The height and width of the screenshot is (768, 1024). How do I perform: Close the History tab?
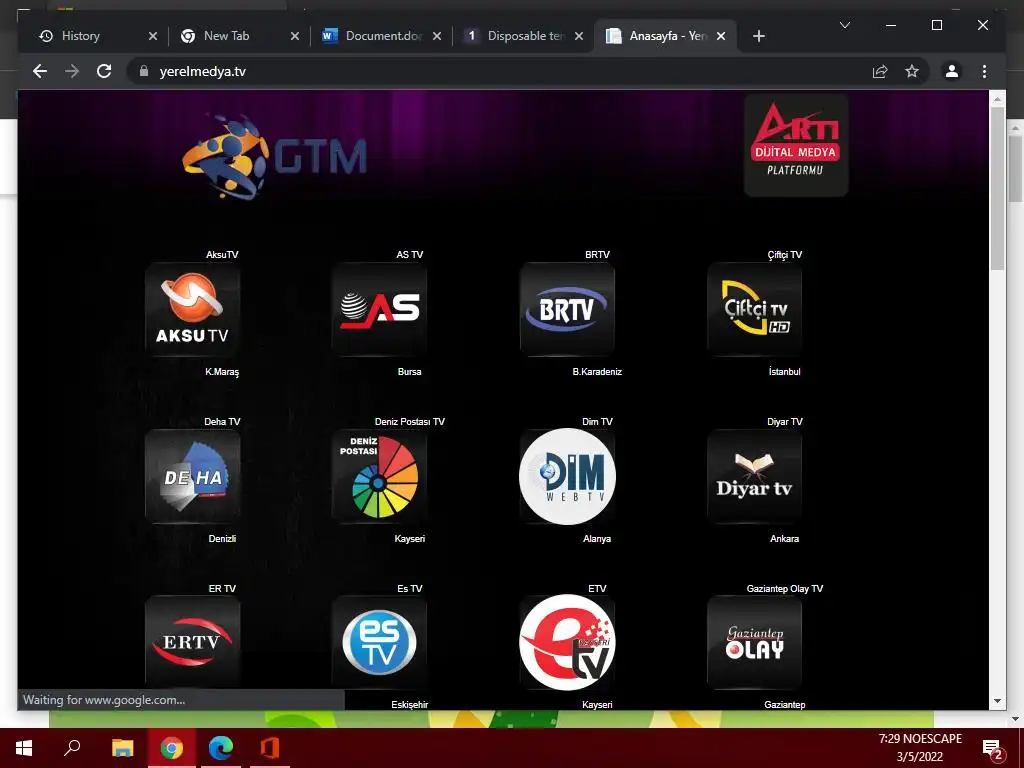[x=153, y=36]
